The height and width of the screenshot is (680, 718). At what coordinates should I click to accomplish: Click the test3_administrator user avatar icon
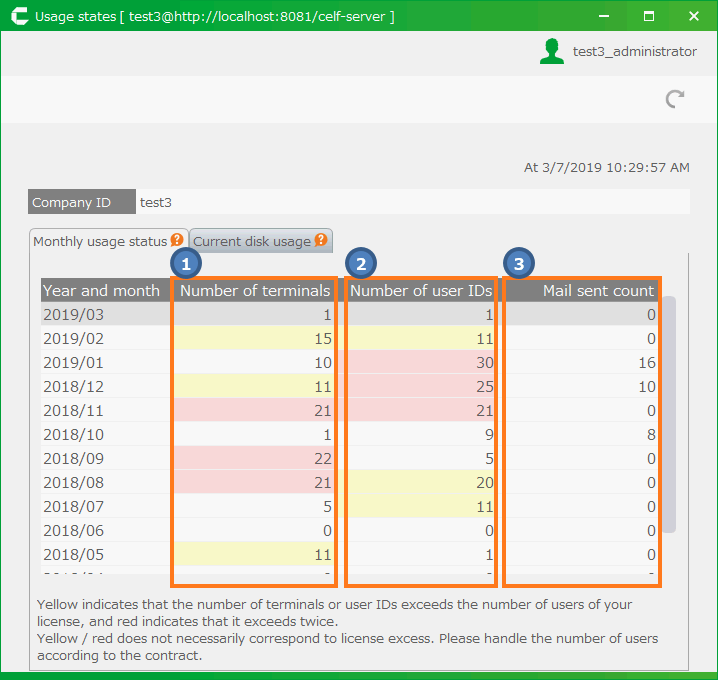(x=551, y=52)
